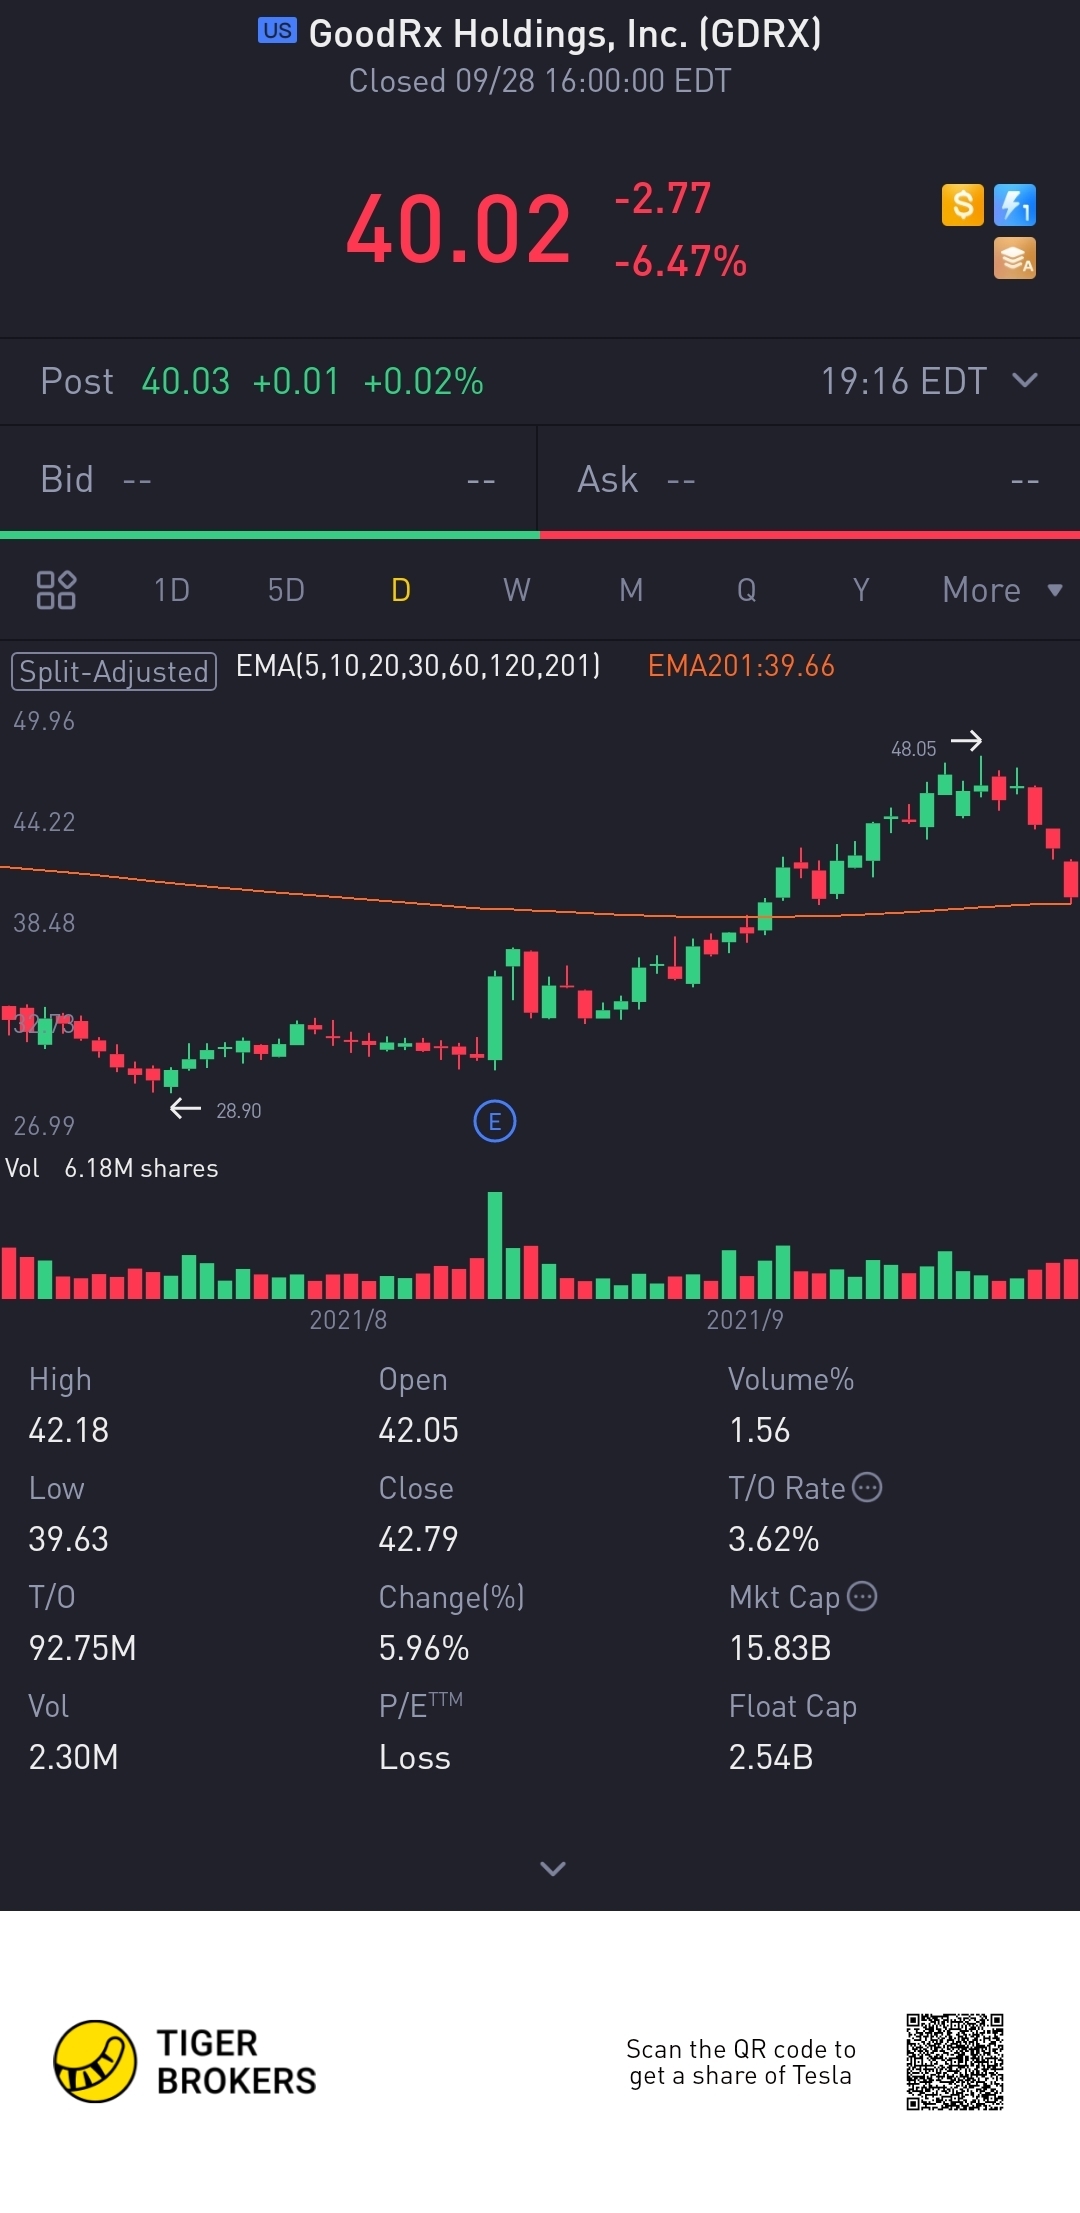
Task: Tap the US market flag badge
Action: click(x=278, y=31)
